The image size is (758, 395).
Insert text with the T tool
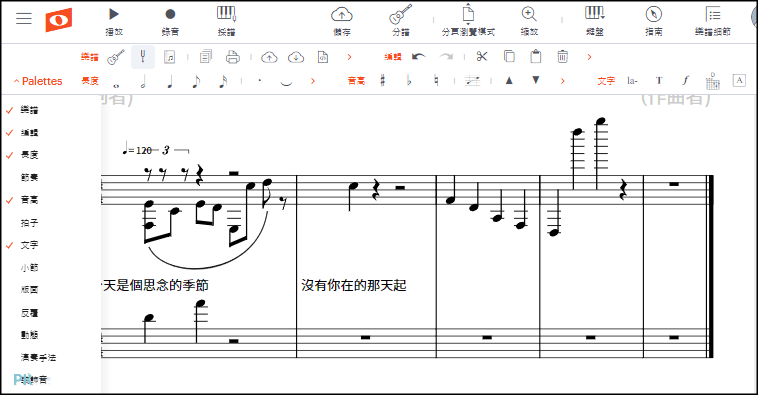pos(659,81)
